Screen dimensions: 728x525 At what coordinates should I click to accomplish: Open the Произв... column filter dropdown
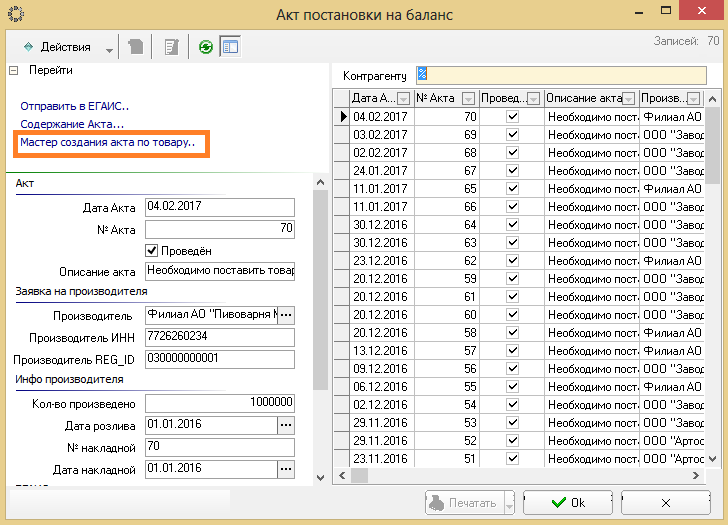(x=693, y=98)
